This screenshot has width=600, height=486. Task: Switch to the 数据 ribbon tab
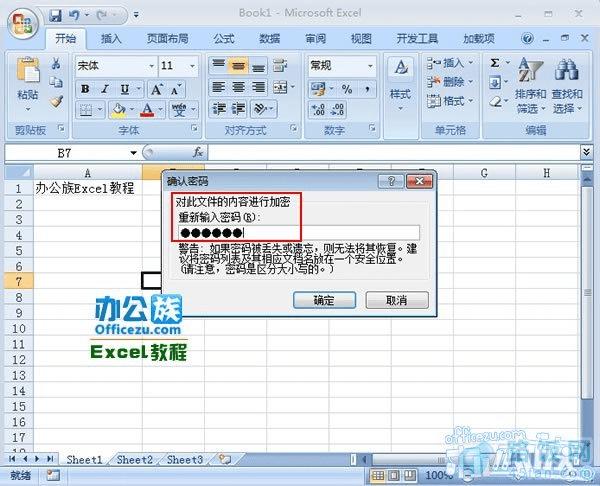pyautogui.click(x=269, y=39)
